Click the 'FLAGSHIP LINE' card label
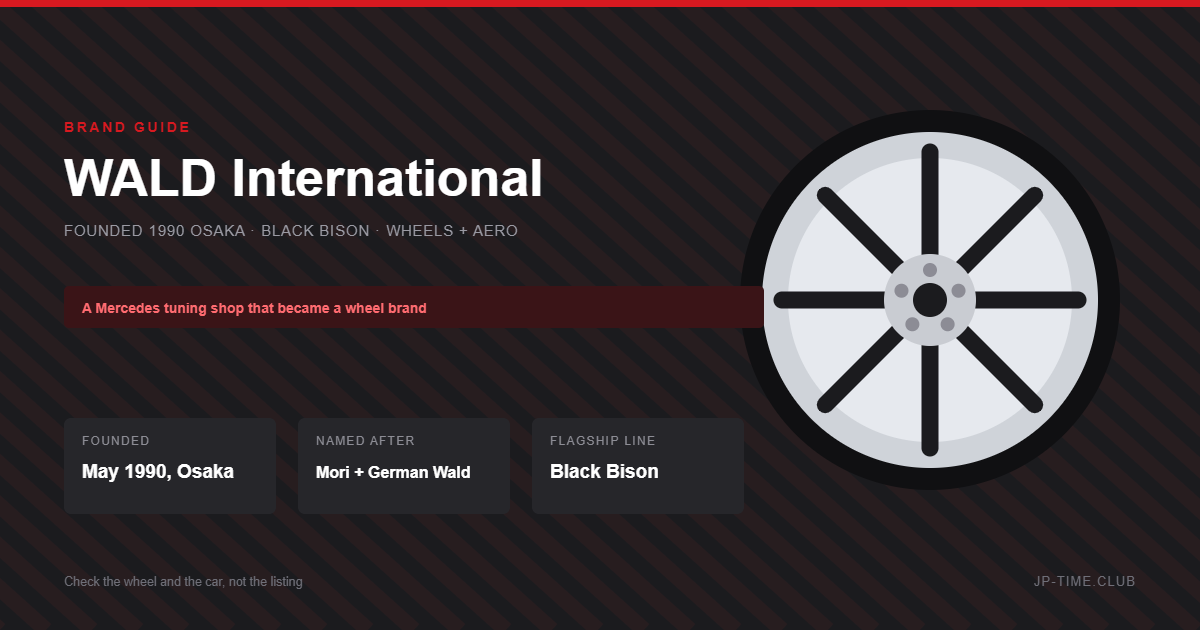The width and height of the screenshot is (1200, 630). (603, 441)
